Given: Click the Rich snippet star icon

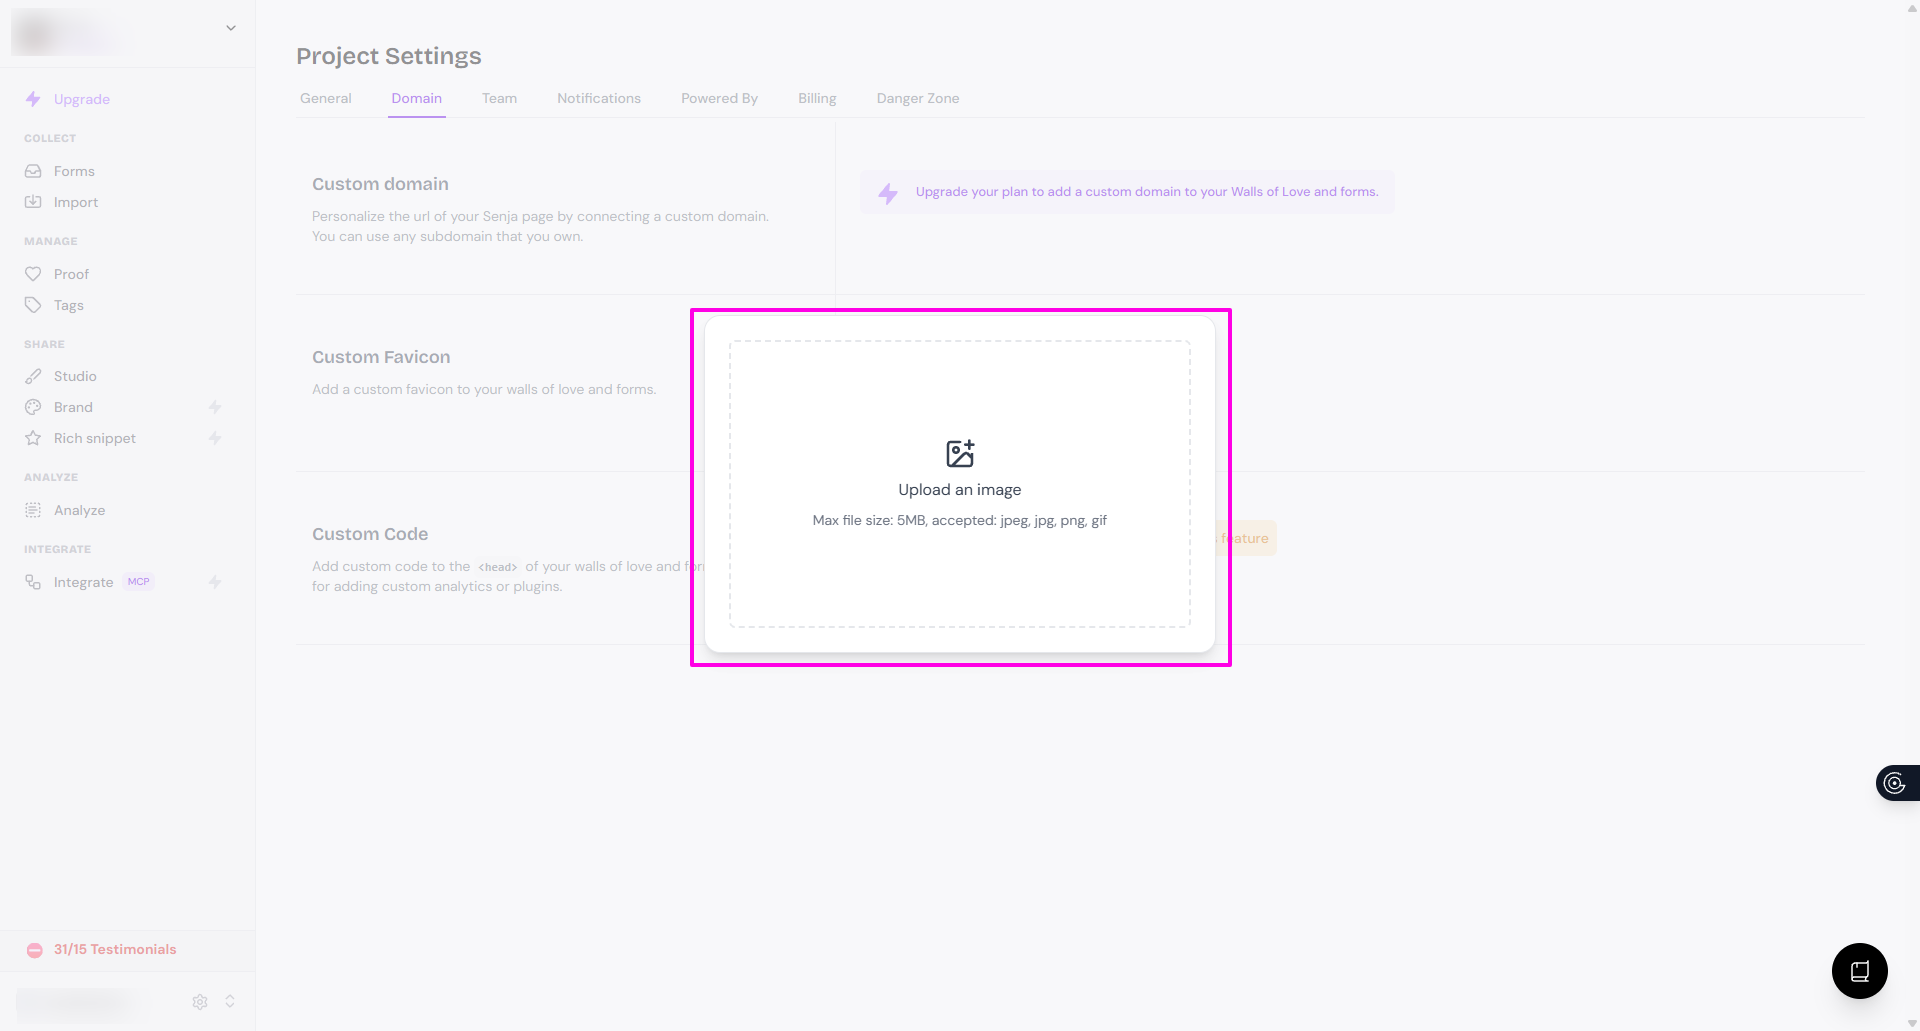Looking at the screenshot, I should tap(33, 438).
